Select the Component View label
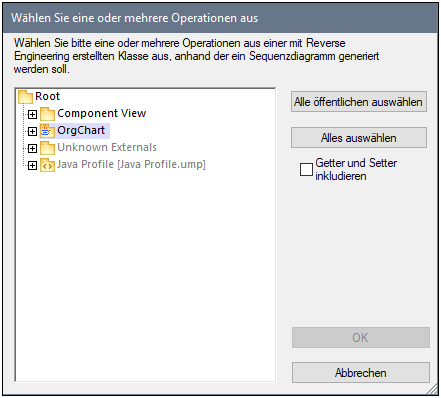This screenshot has height=398, width=441. coord(102,113)
